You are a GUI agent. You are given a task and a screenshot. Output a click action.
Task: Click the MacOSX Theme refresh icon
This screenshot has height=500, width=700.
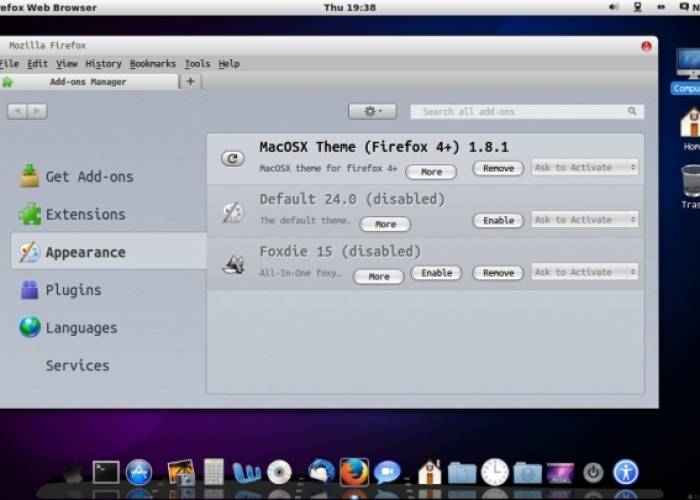(233, 158)
